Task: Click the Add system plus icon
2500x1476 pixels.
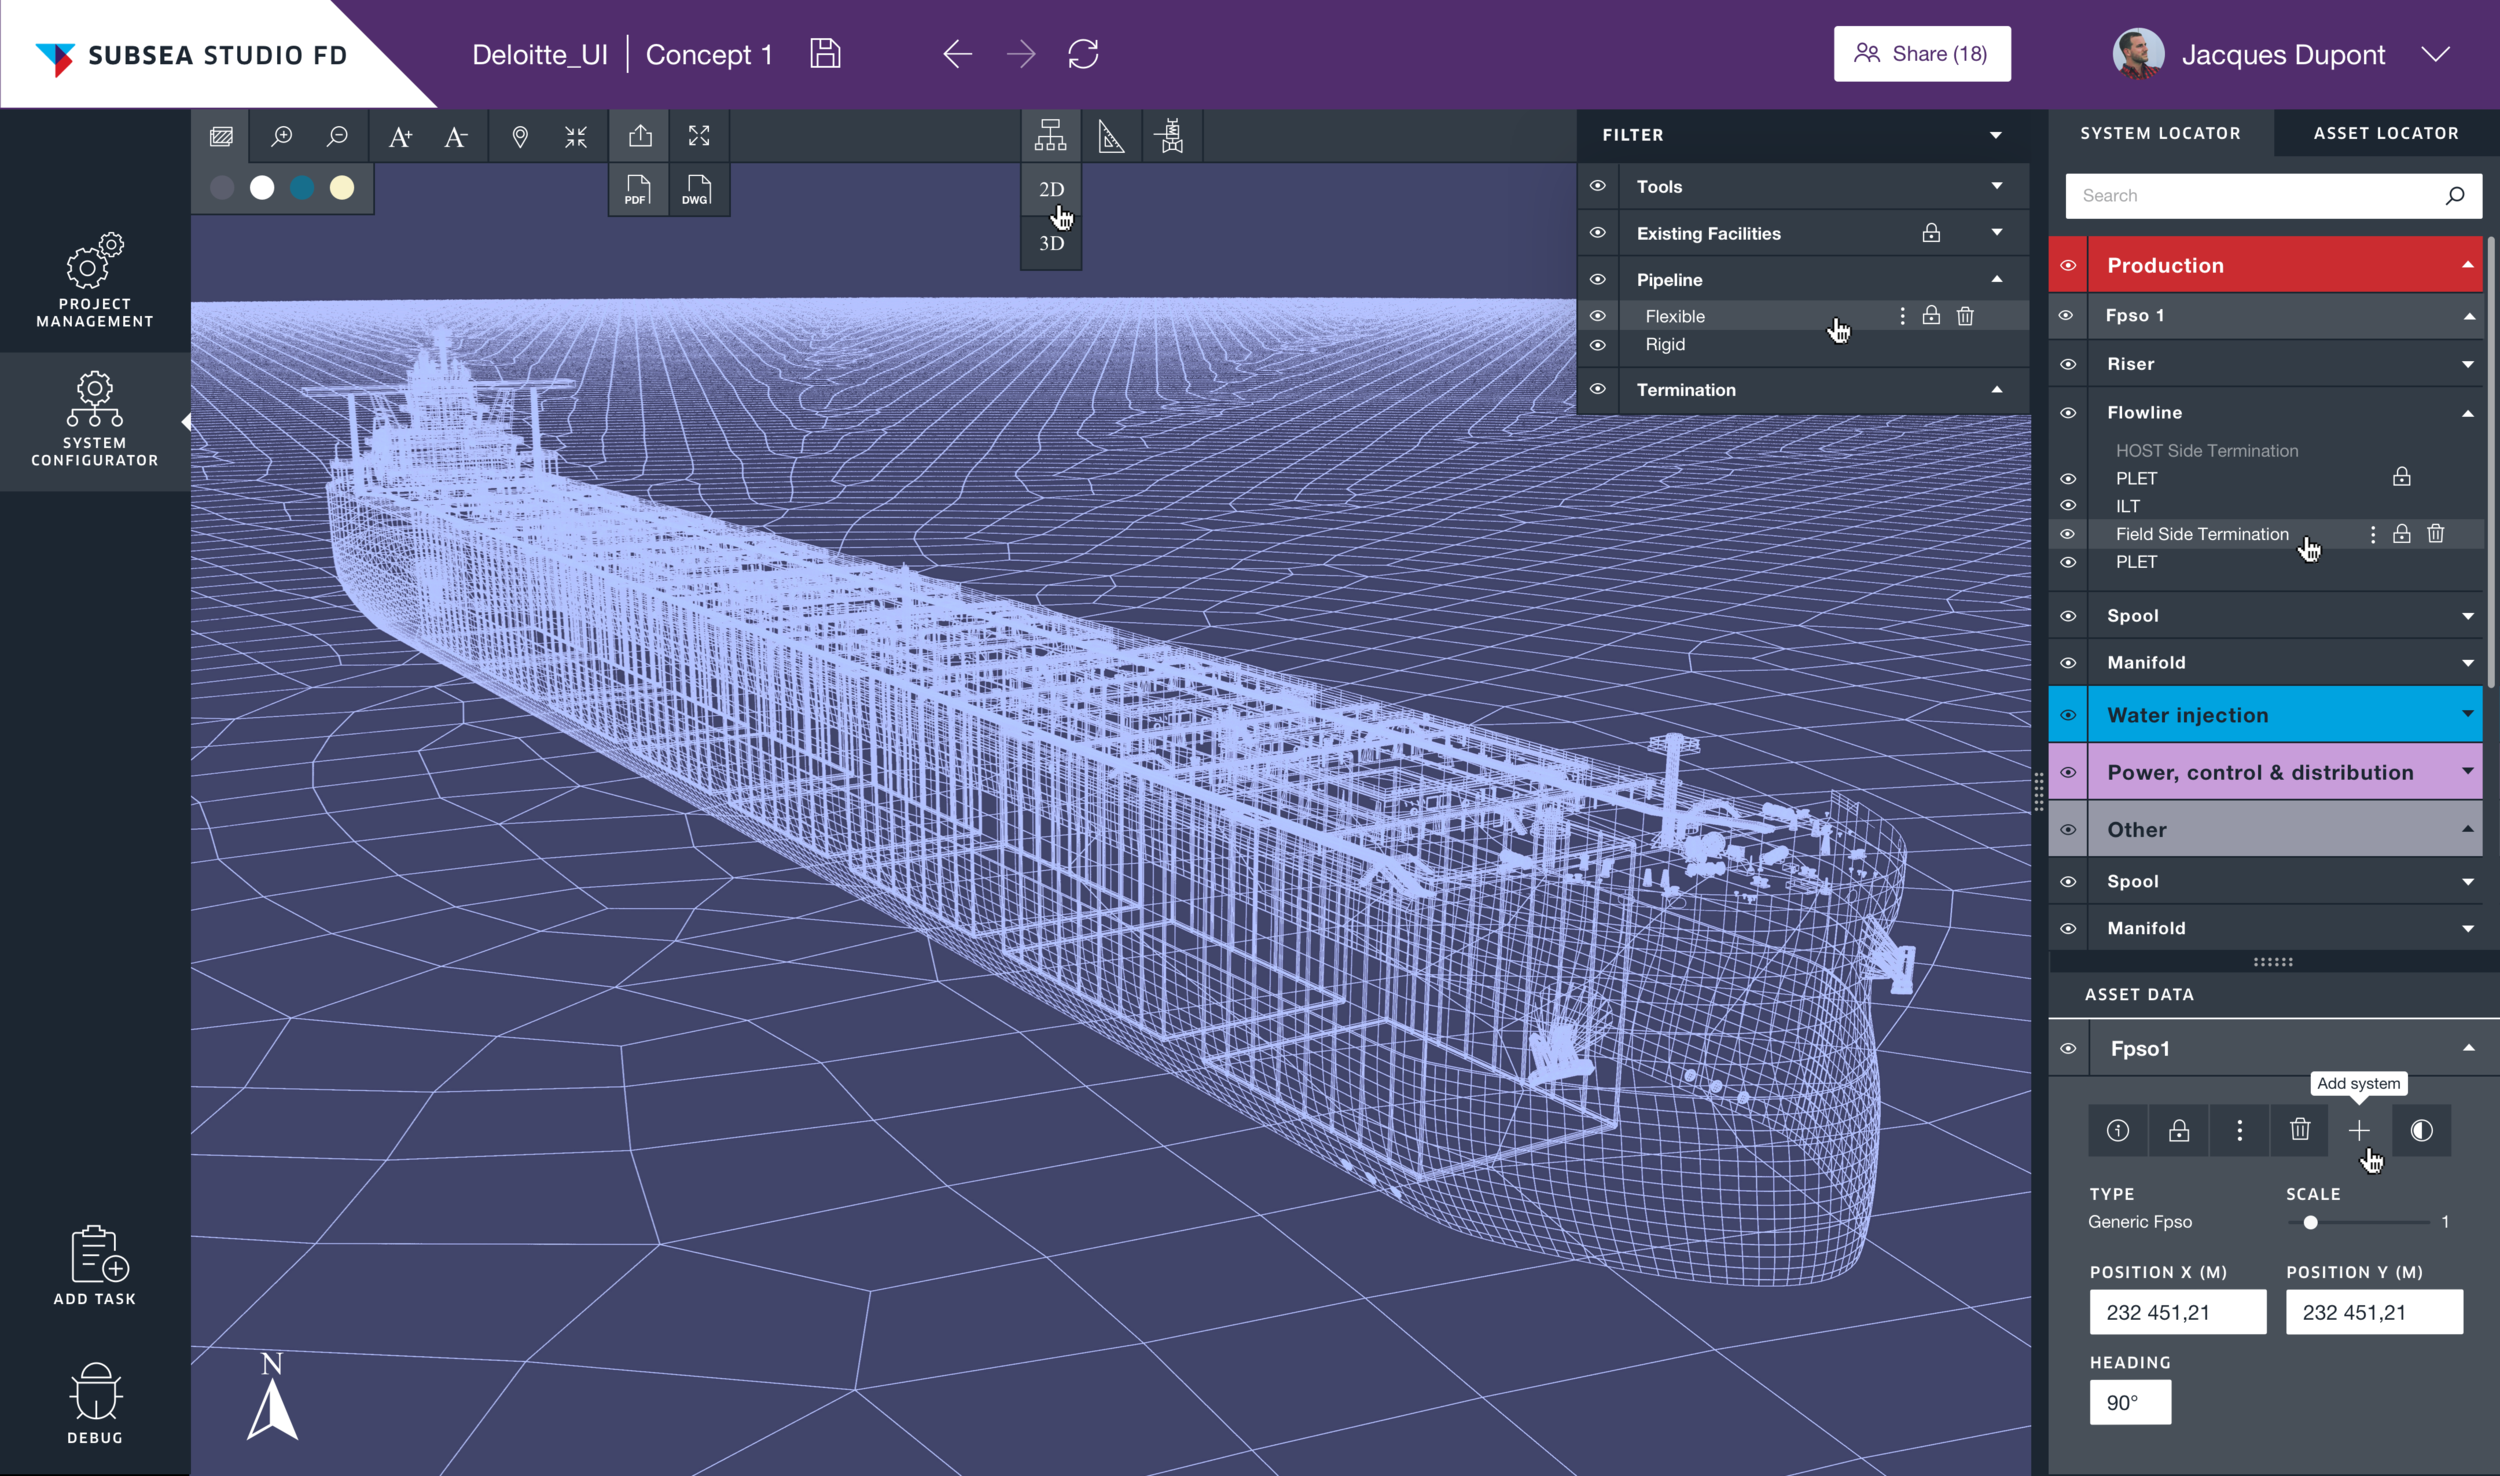Action: [2360, 1130]
